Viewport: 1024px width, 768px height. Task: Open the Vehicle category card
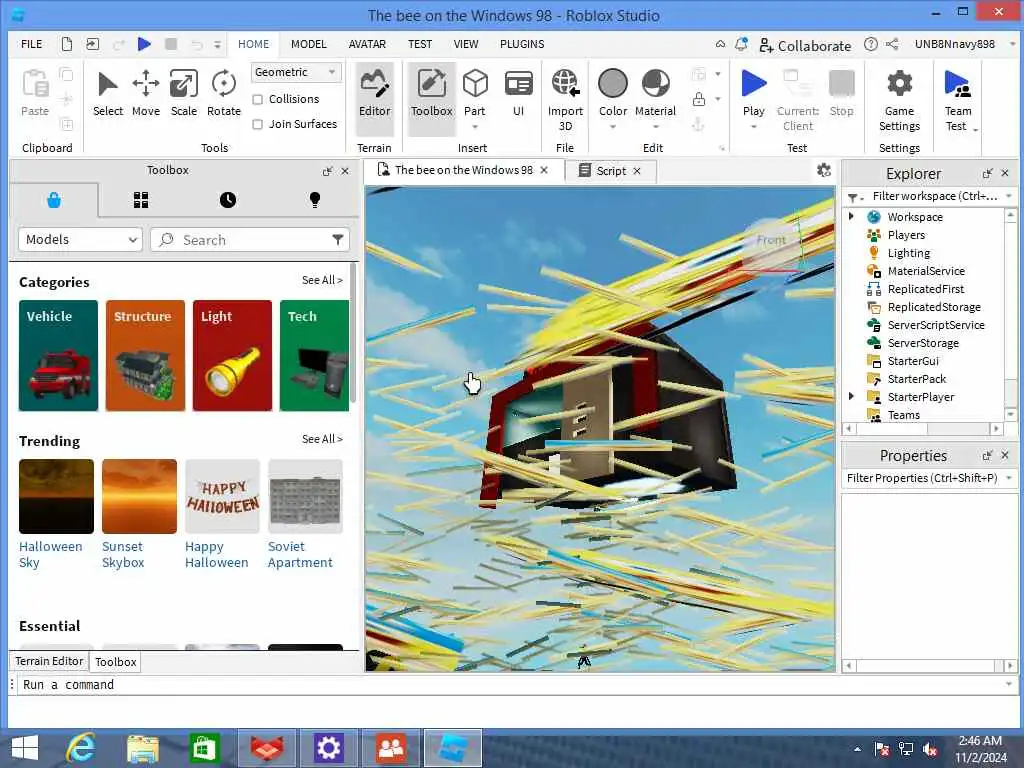coord(58,355)
